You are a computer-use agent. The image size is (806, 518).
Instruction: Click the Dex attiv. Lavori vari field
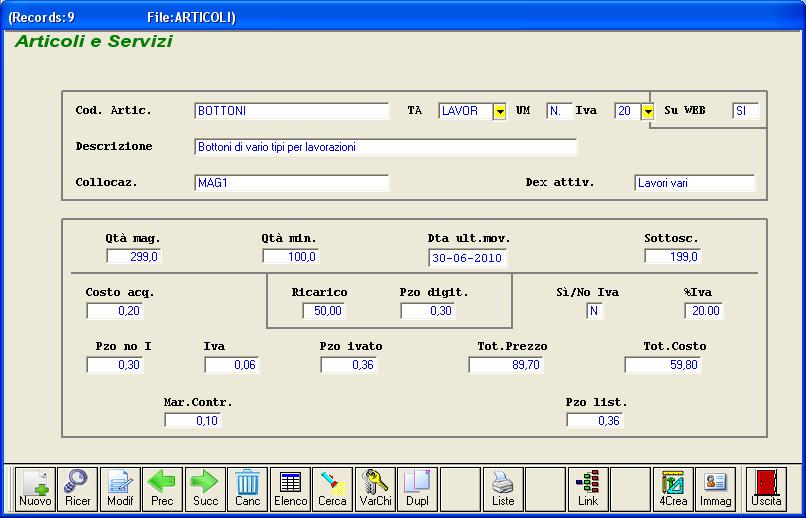694,183
